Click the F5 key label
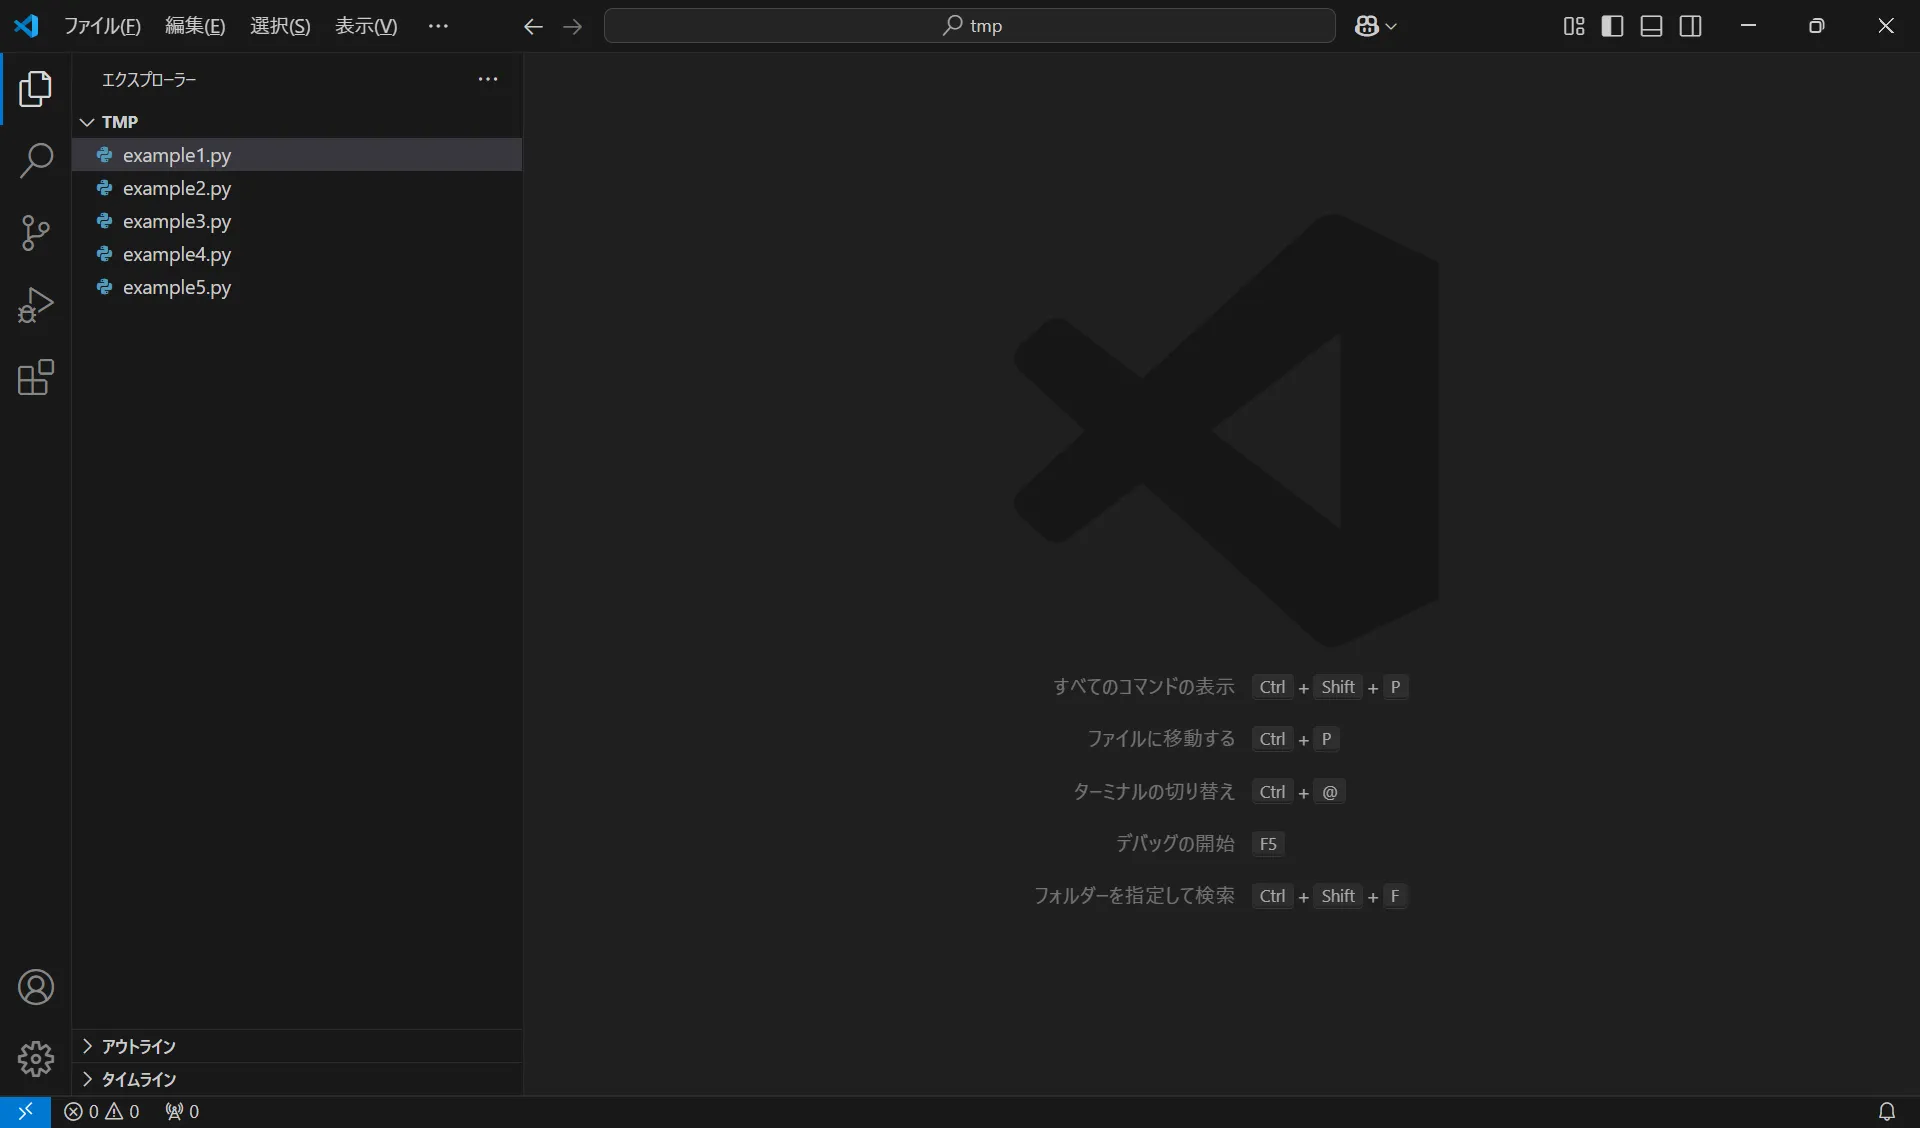 (1268, 844)
